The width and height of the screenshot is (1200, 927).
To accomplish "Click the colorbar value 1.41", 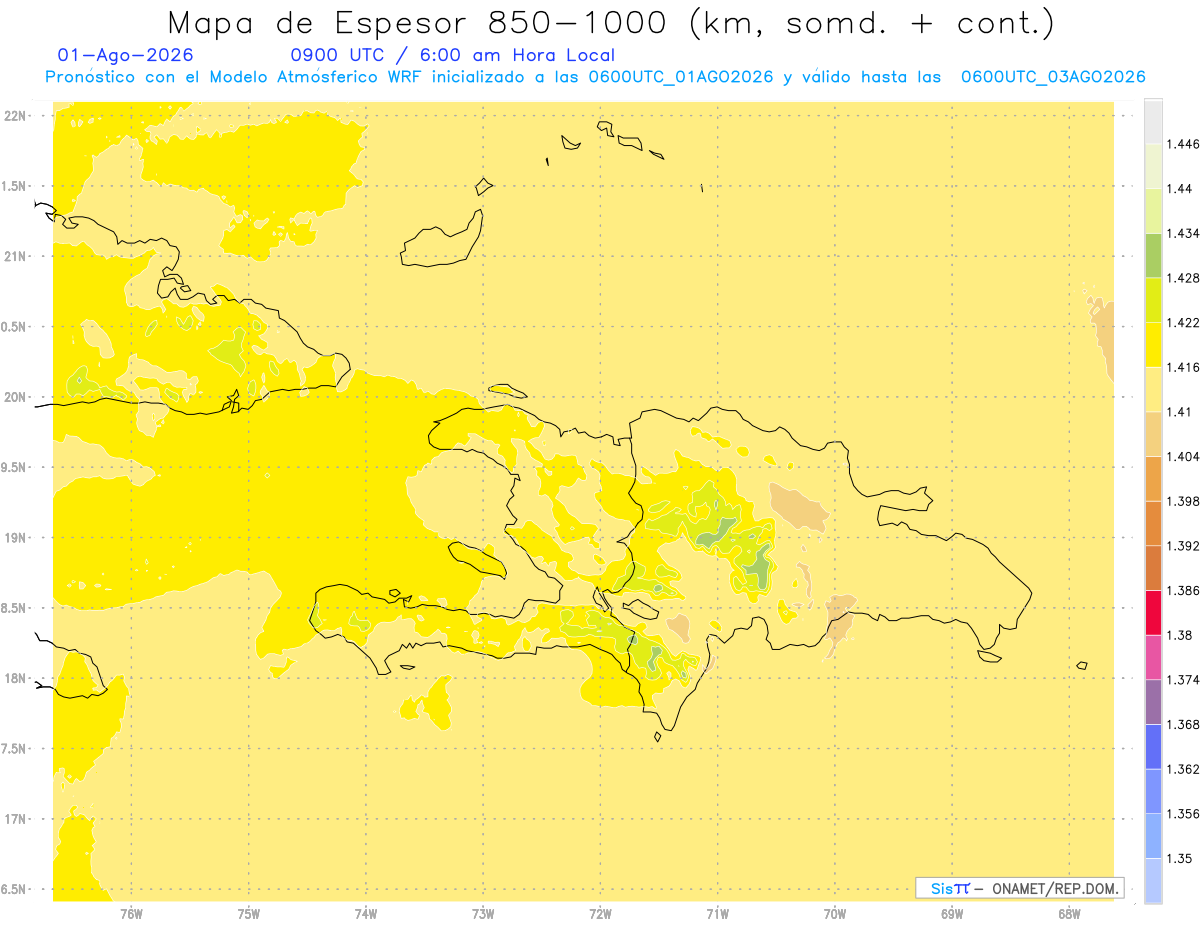I will (x=1179, y=412).
